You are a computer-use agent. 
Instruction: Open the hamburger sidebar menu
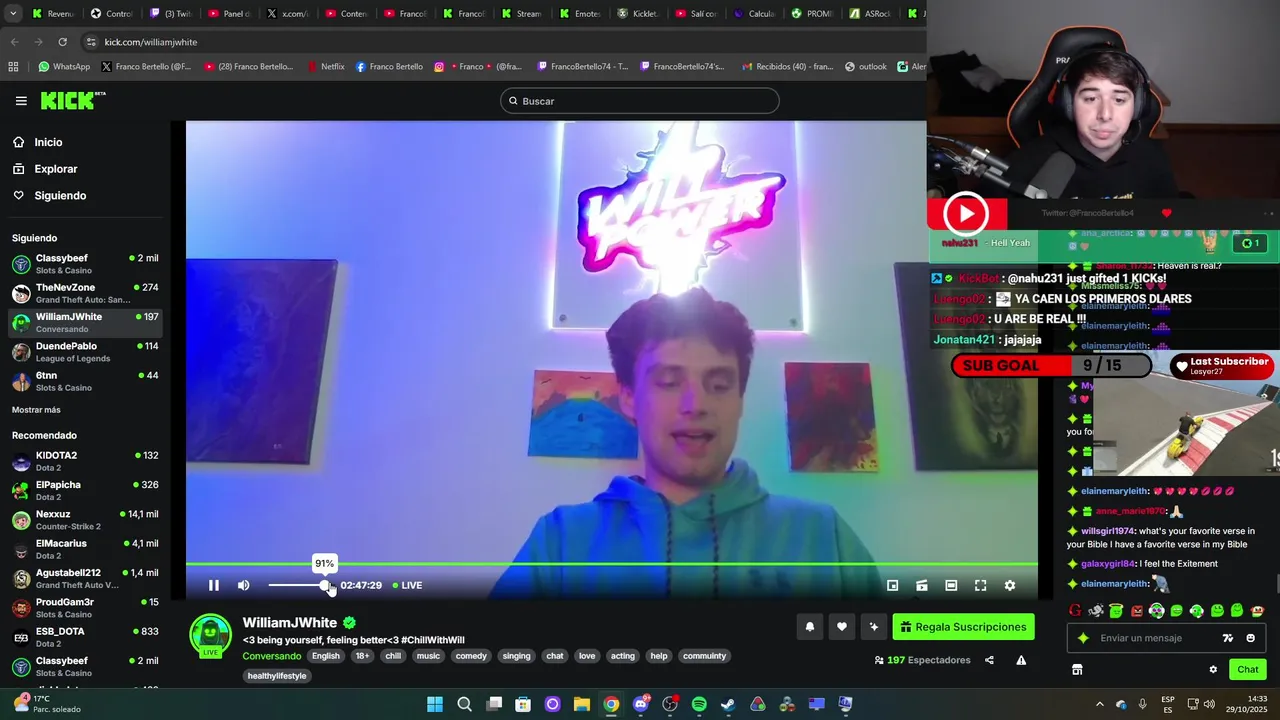(21, 101)
